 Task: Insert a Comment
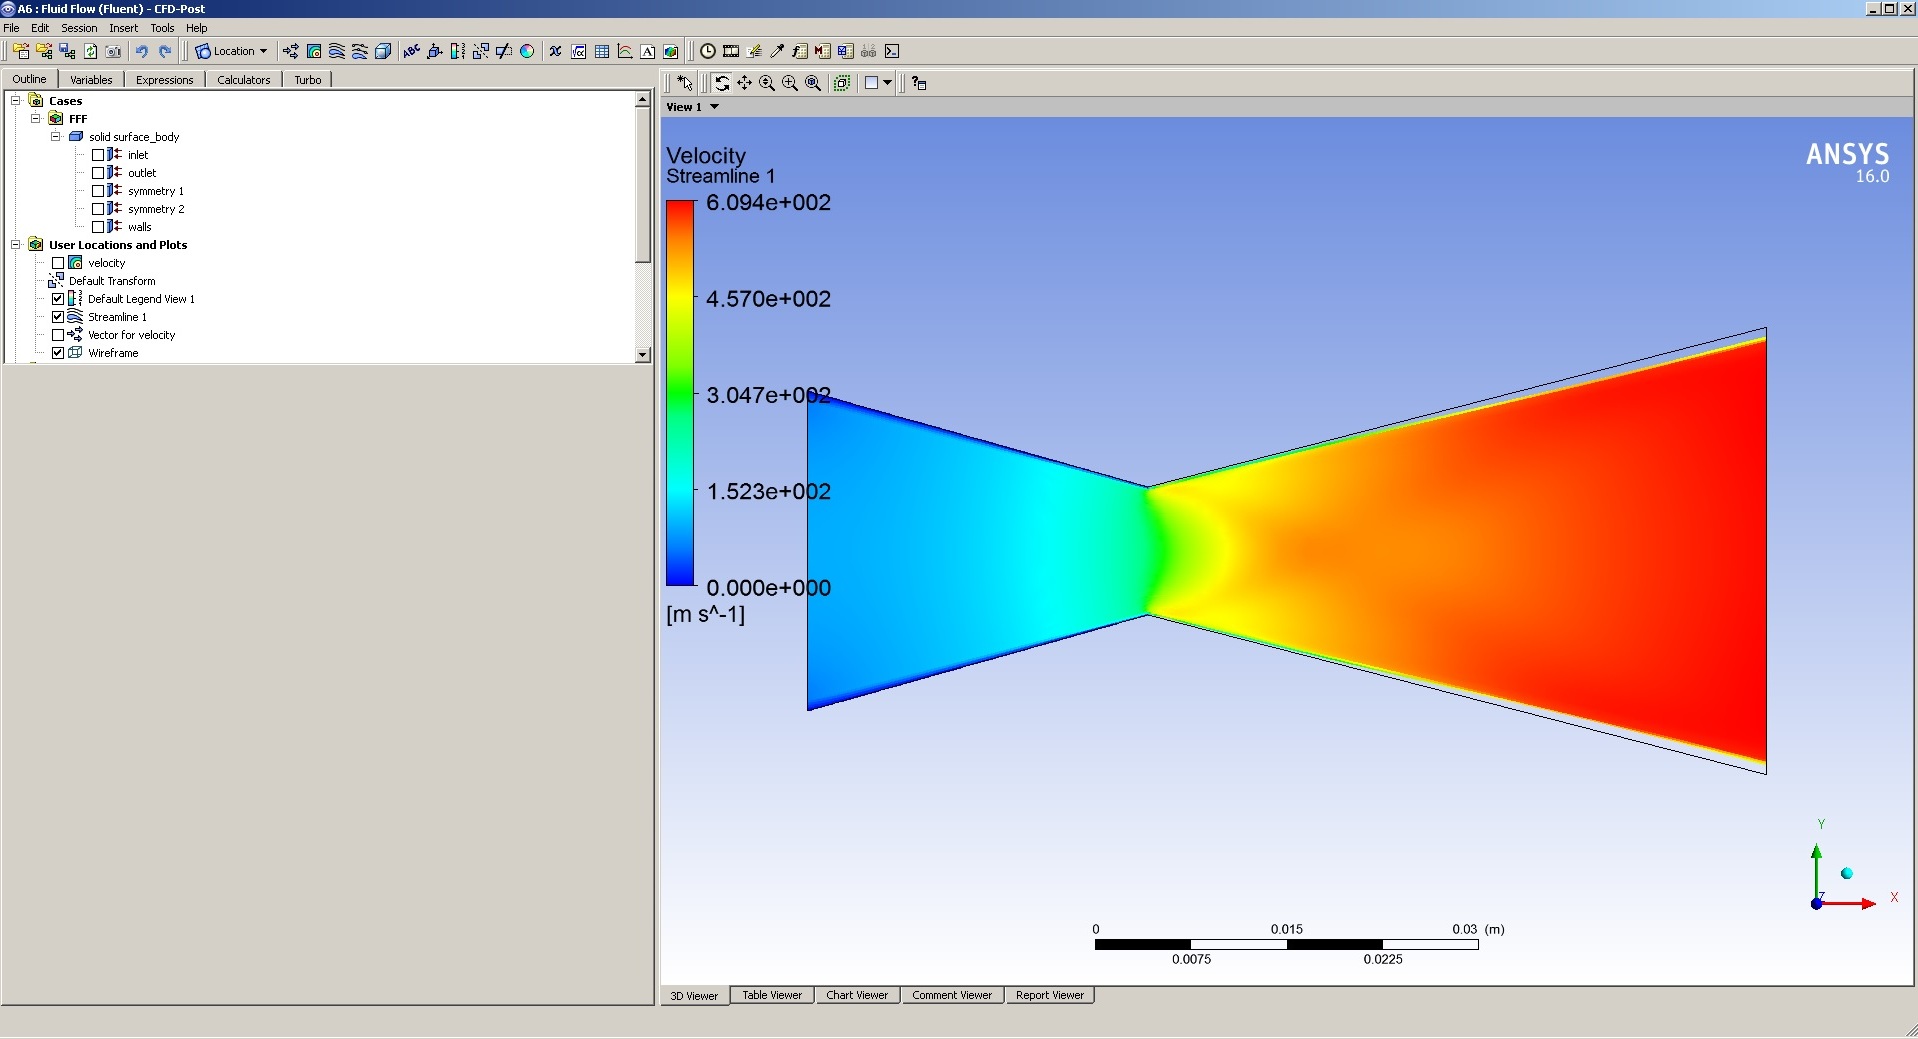click(x=648, y=51)
